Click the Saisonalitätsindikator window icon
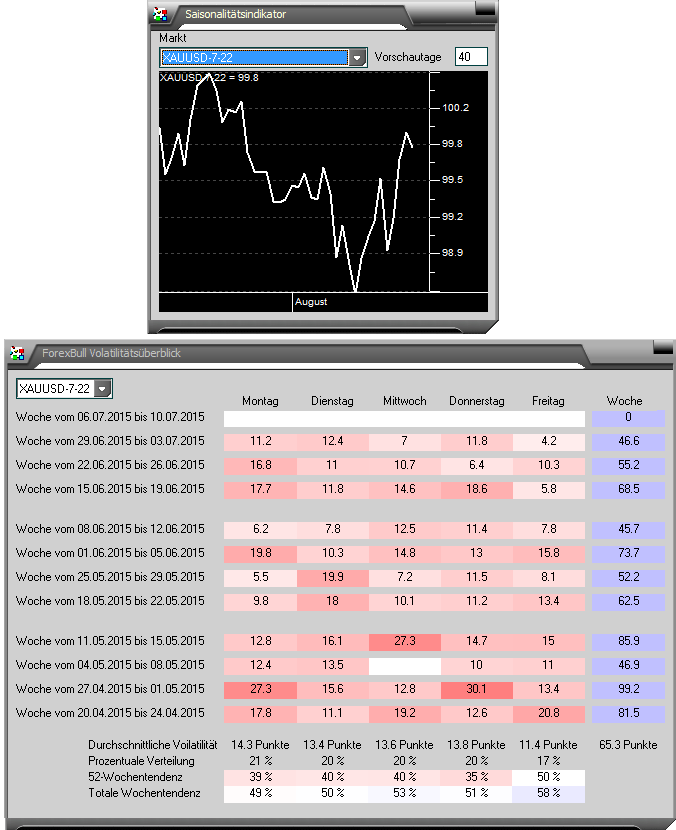676x830 pixels. pos(160,14)
